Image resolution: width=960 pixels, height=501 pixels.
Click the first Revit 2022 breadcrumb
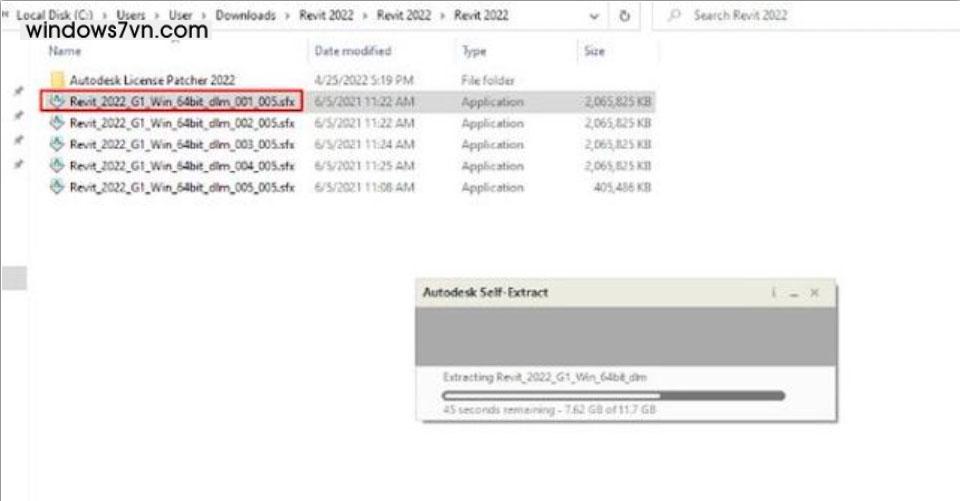pyautogui.click(x=326, y=15)
